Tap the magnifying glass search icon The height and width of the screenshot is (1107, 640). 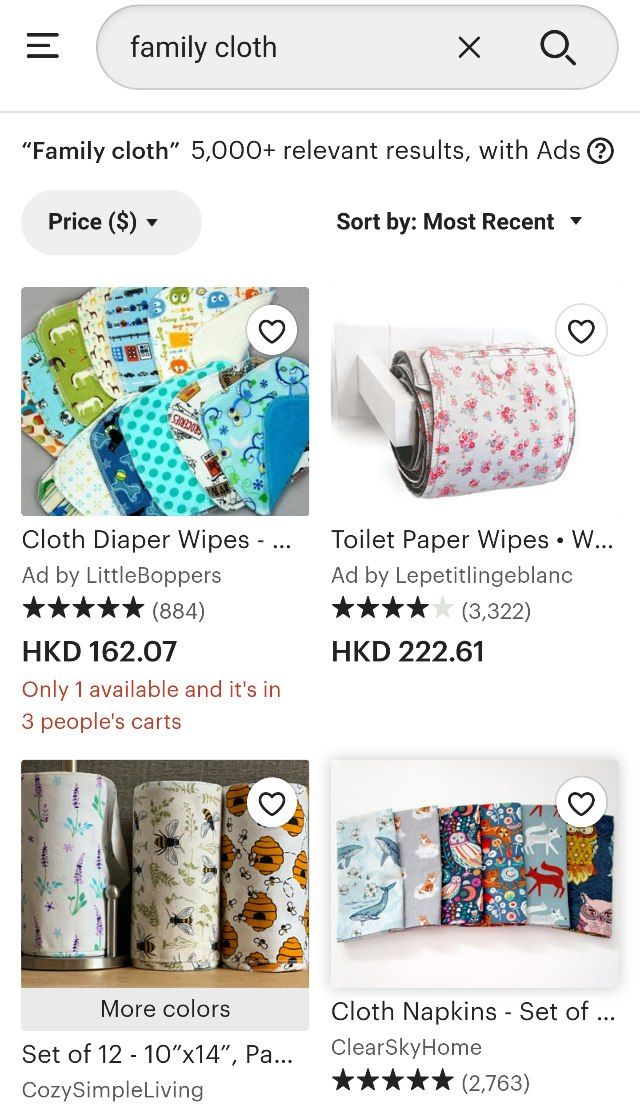[x=558, y=48]
